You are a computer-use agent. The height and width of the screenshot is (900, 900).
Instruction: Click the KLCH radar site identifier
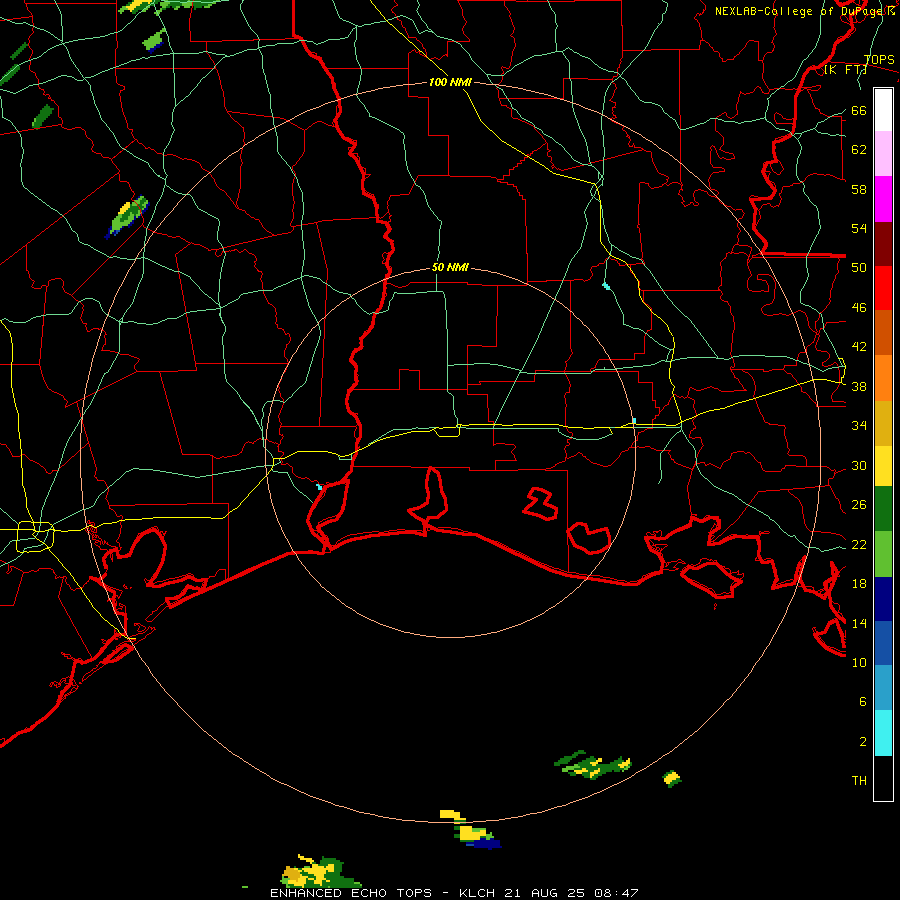click(x=479, y=893)
